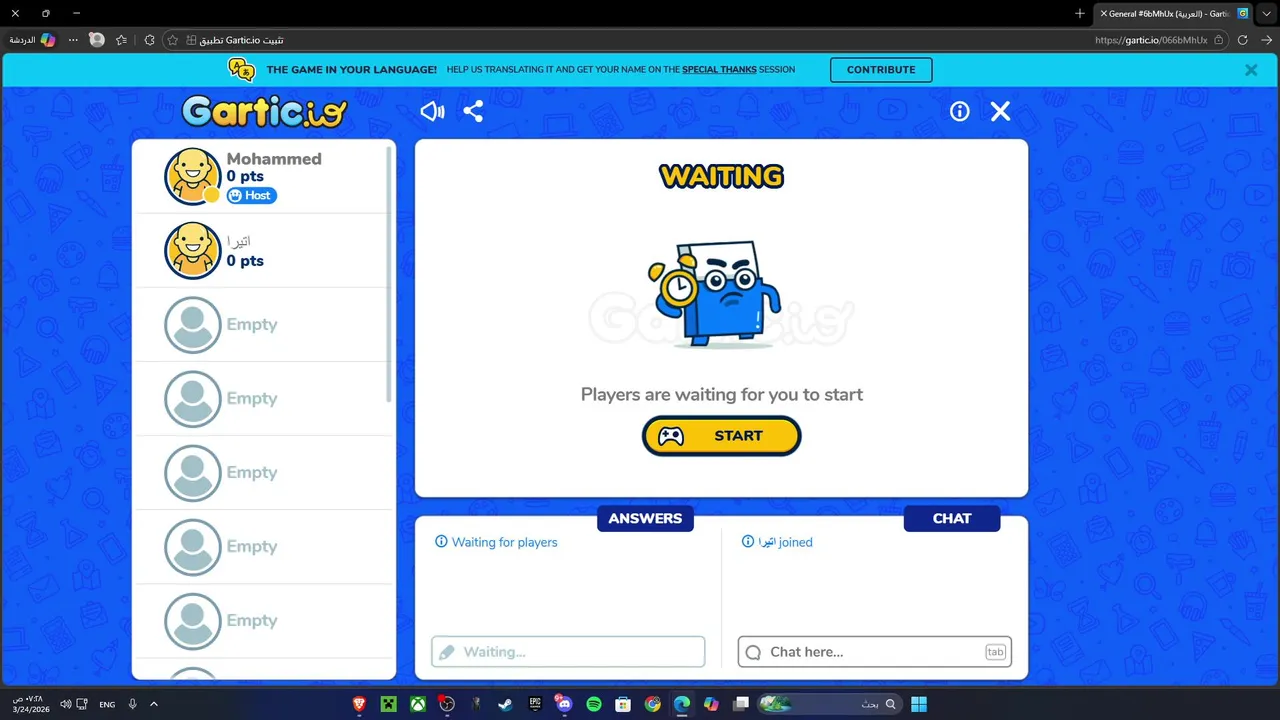Close the General #6bMhUx browser tab
Viewport: 1280px width, 720px height.
[1103, 14]
